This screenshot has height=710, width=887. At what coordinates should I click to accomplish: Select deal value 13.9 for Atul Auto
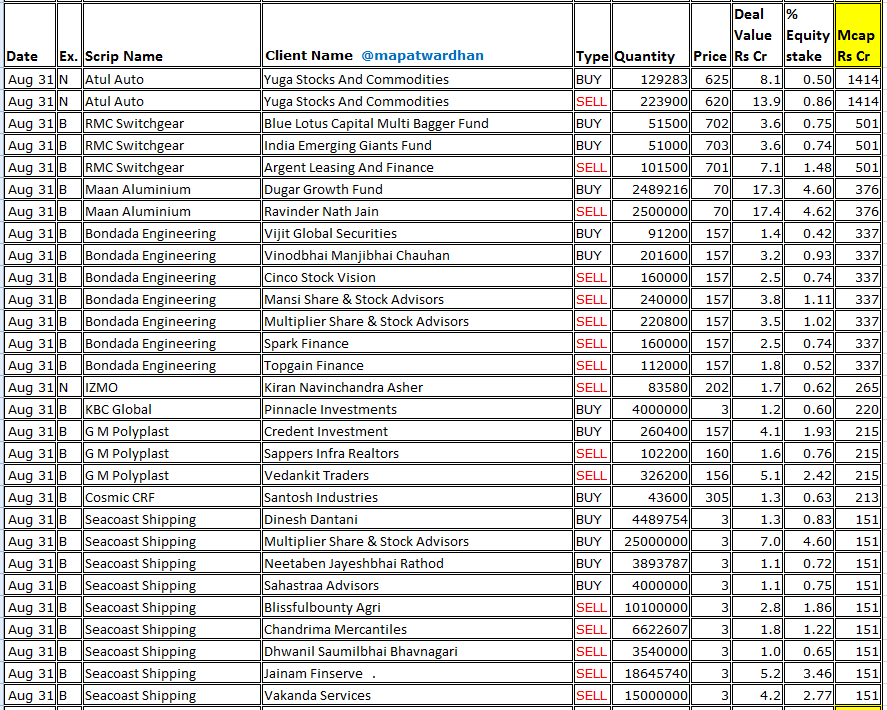point(757,101)
